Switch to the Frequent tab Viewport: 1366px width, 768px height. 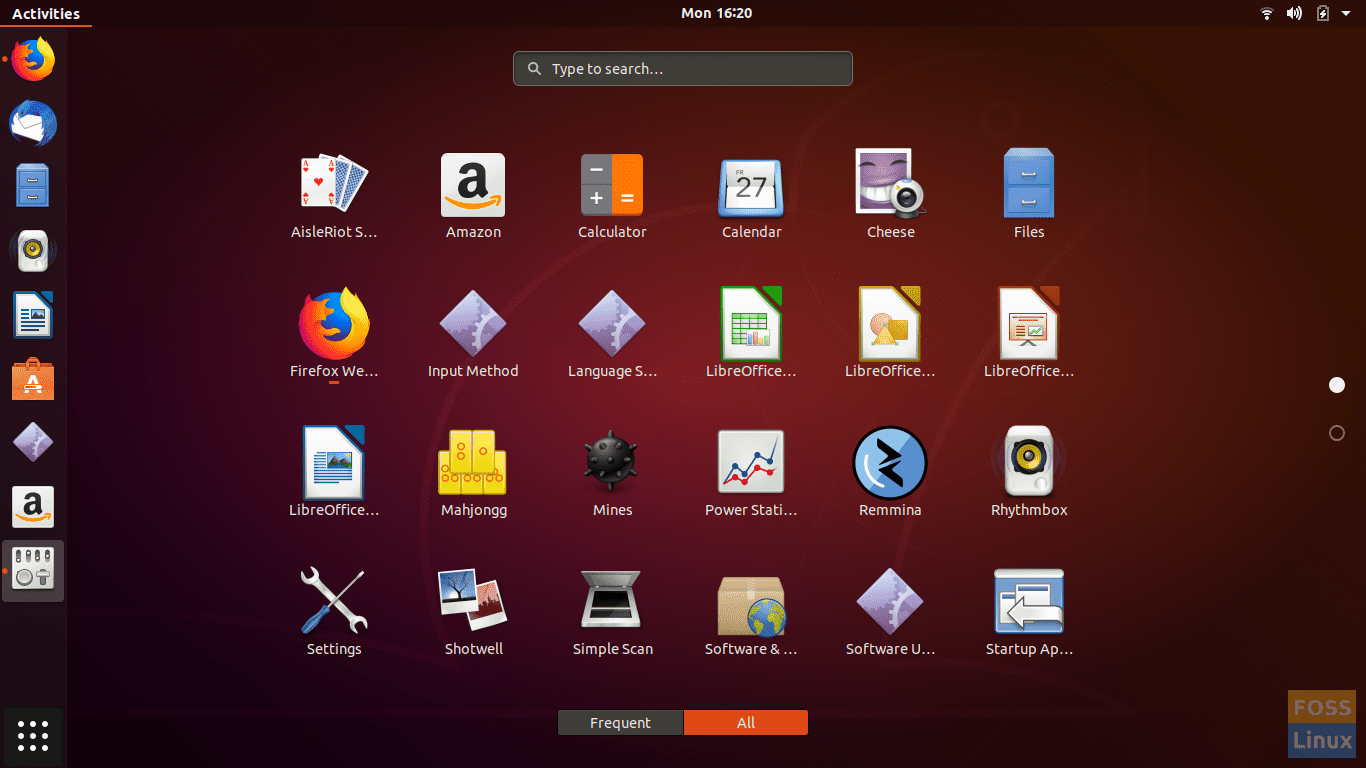(620, 723)
